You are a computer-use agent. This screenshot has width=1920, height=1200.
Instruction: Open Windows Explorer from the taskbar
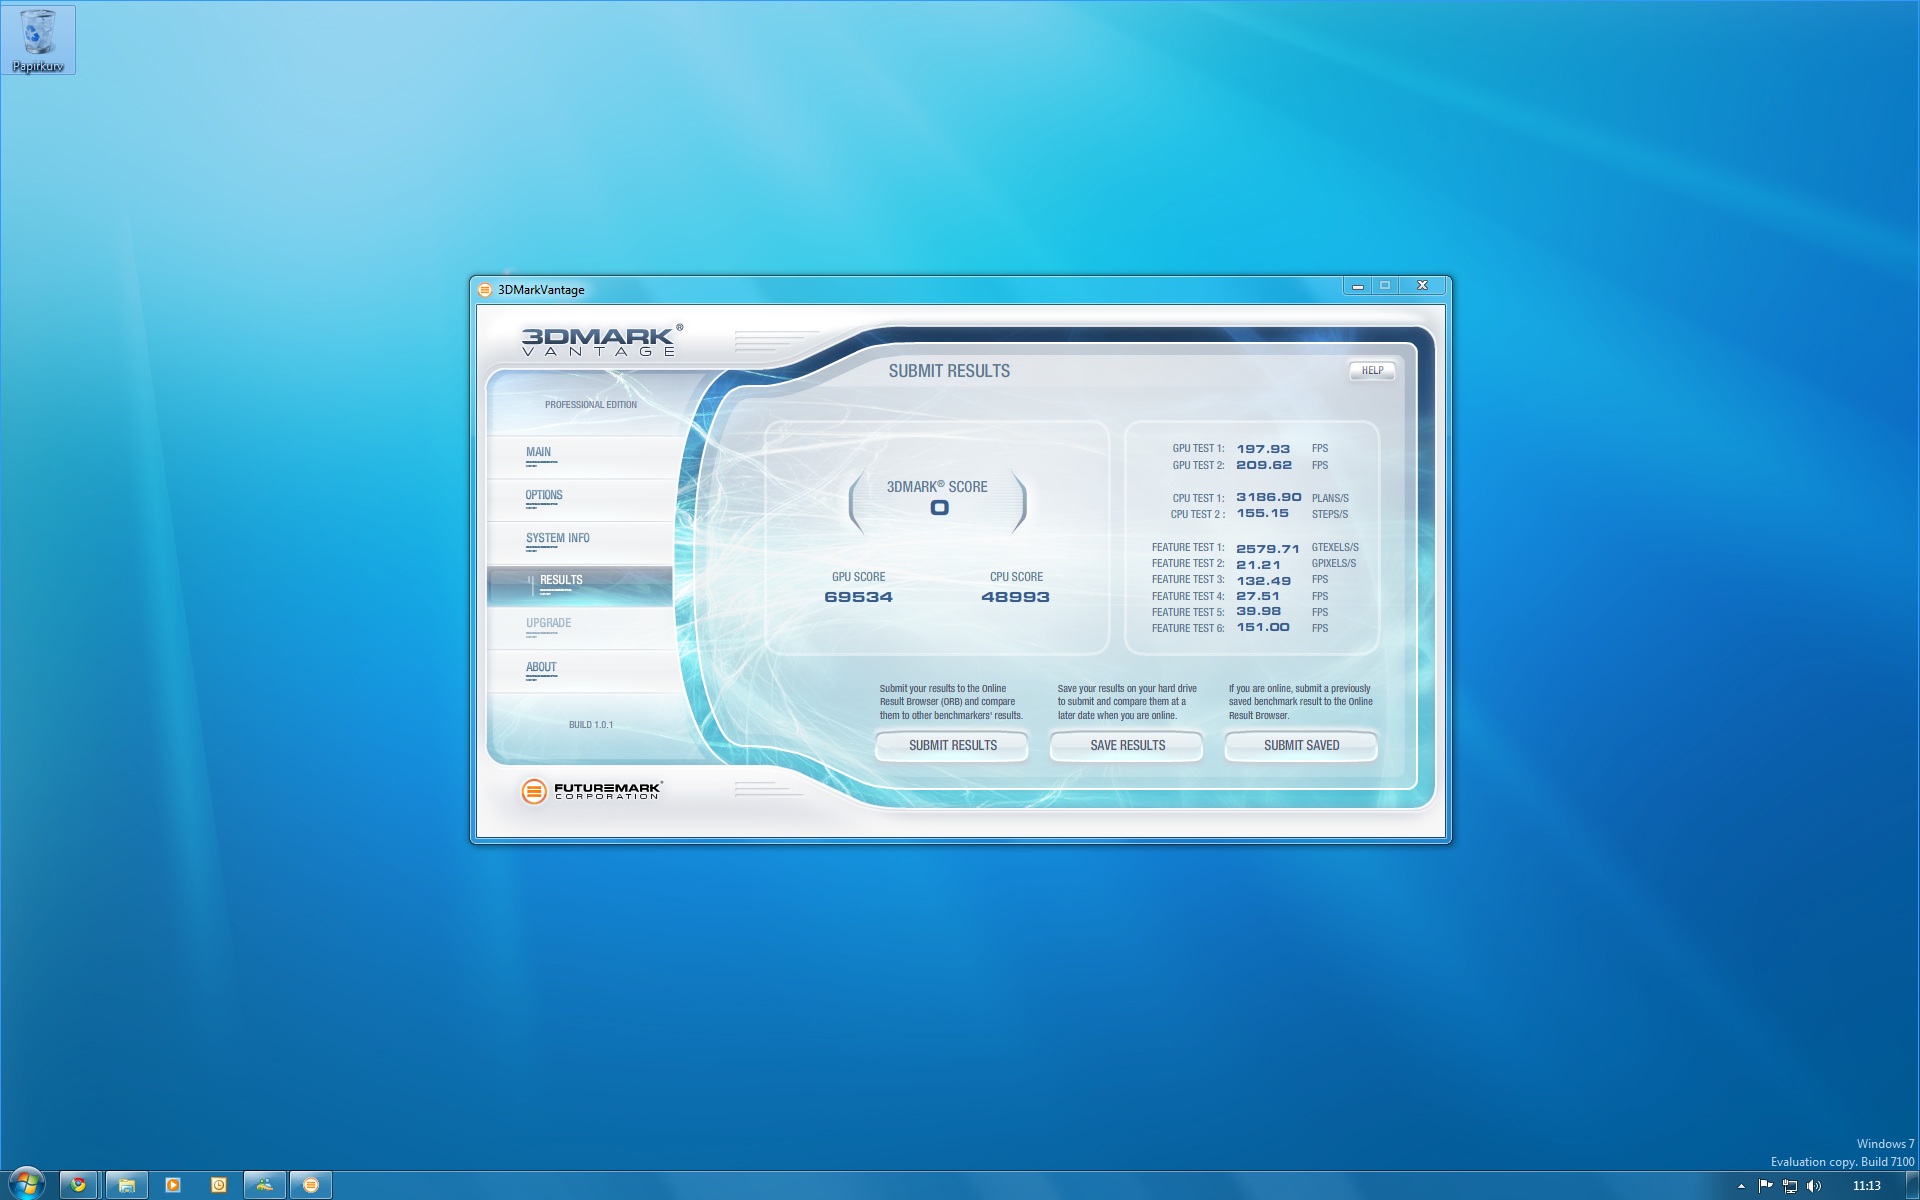pos(127,1186)
